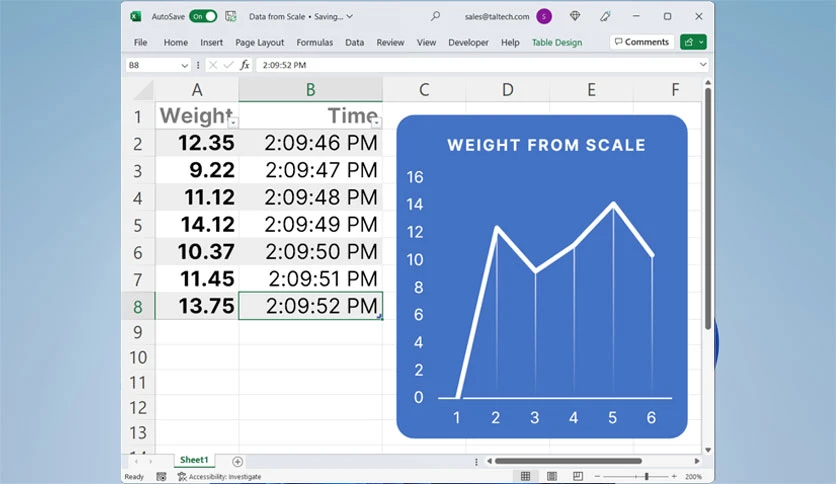
Task: Open the File menu
Action: pos(140,42)
